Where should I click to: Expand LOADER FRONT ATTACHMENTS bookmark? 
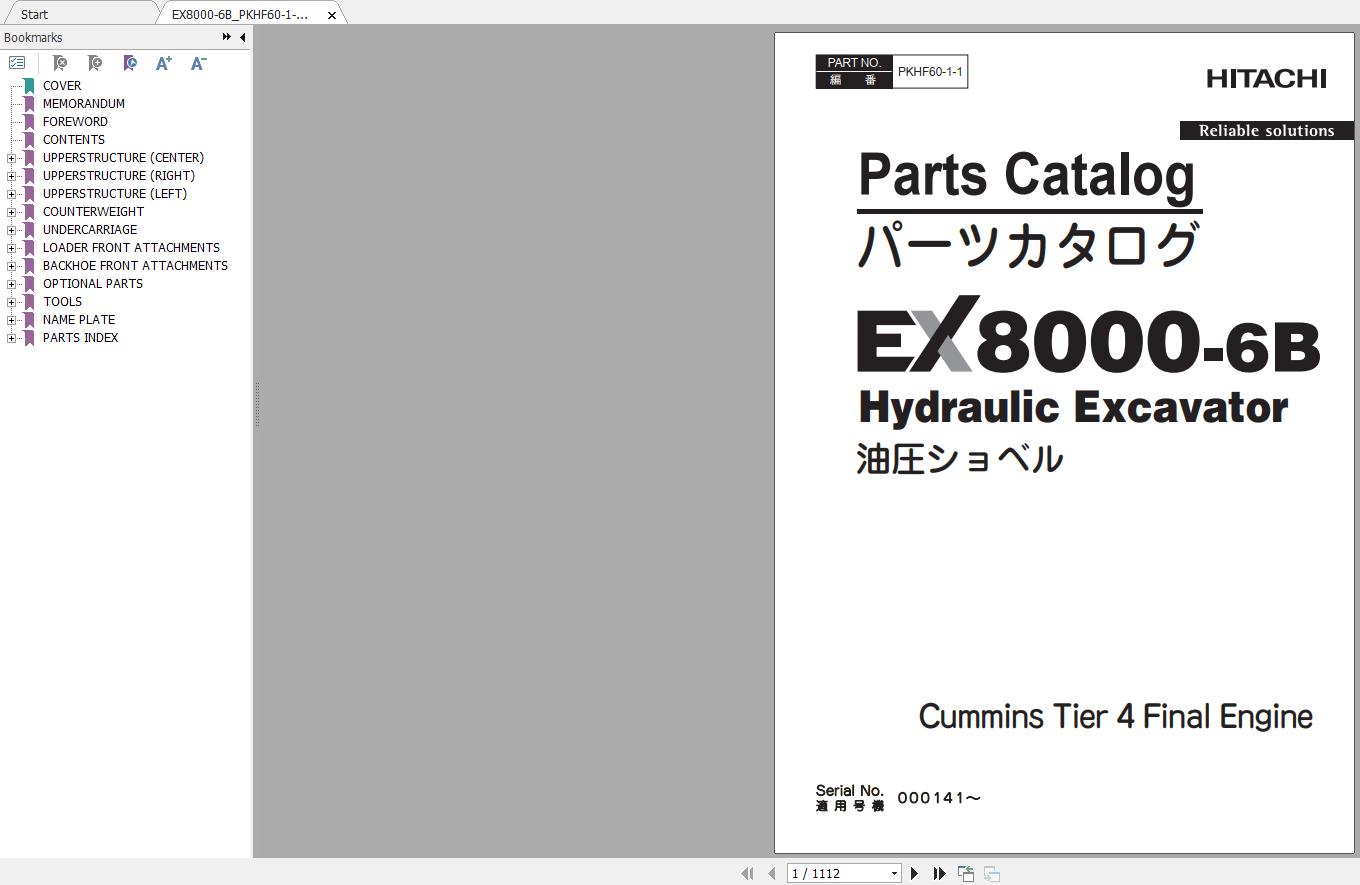(x=11, y=248)
